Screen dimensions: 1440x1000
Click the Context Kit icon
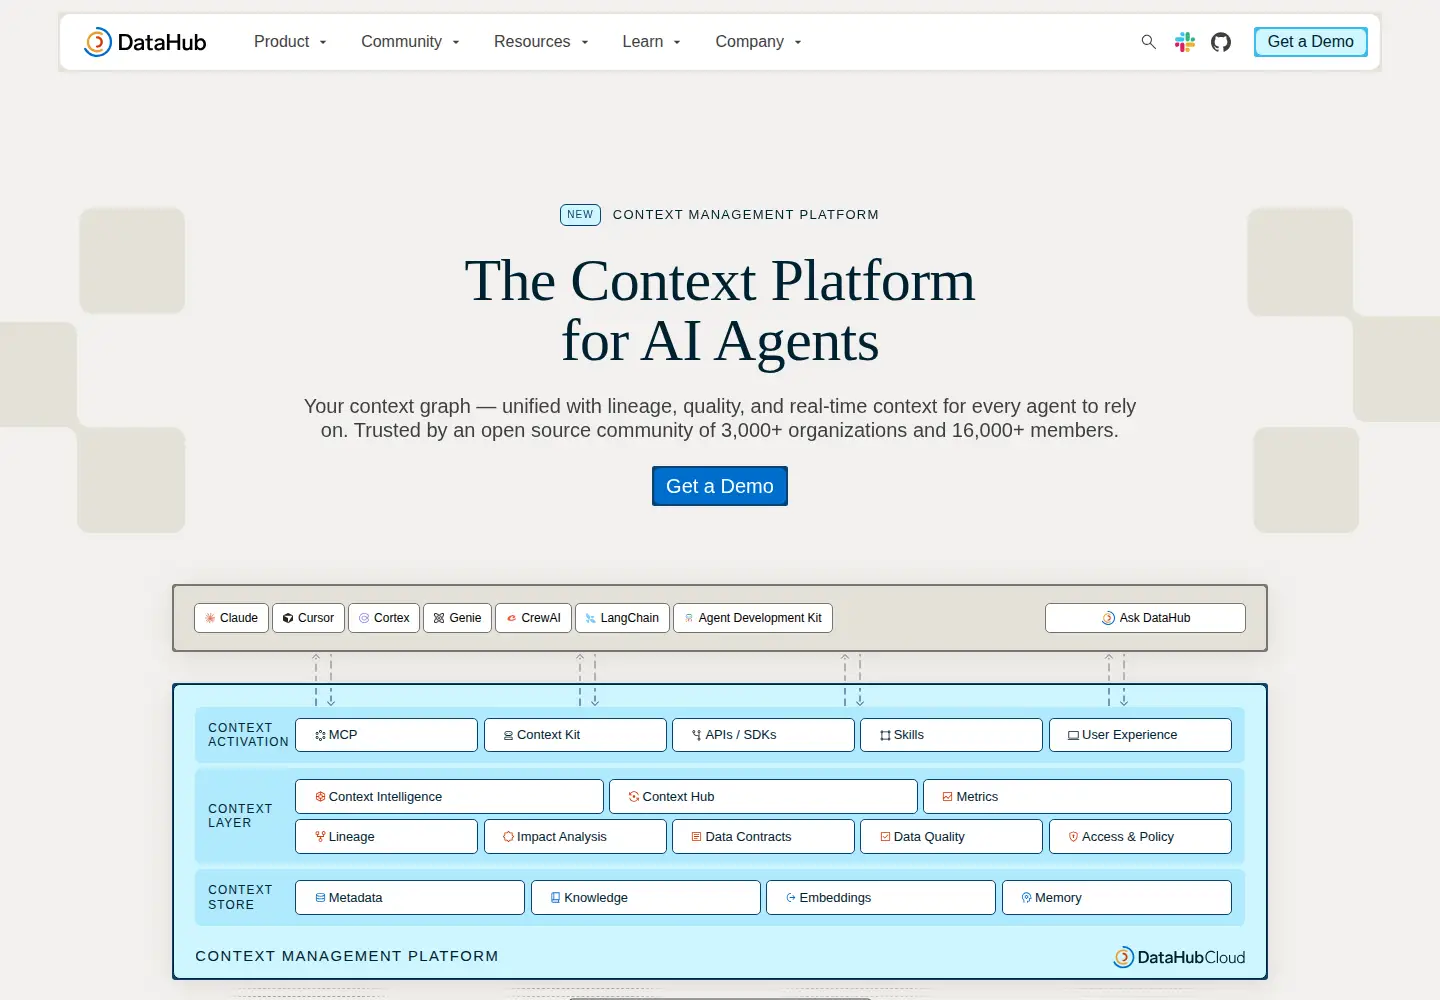(x=508, y=735)
